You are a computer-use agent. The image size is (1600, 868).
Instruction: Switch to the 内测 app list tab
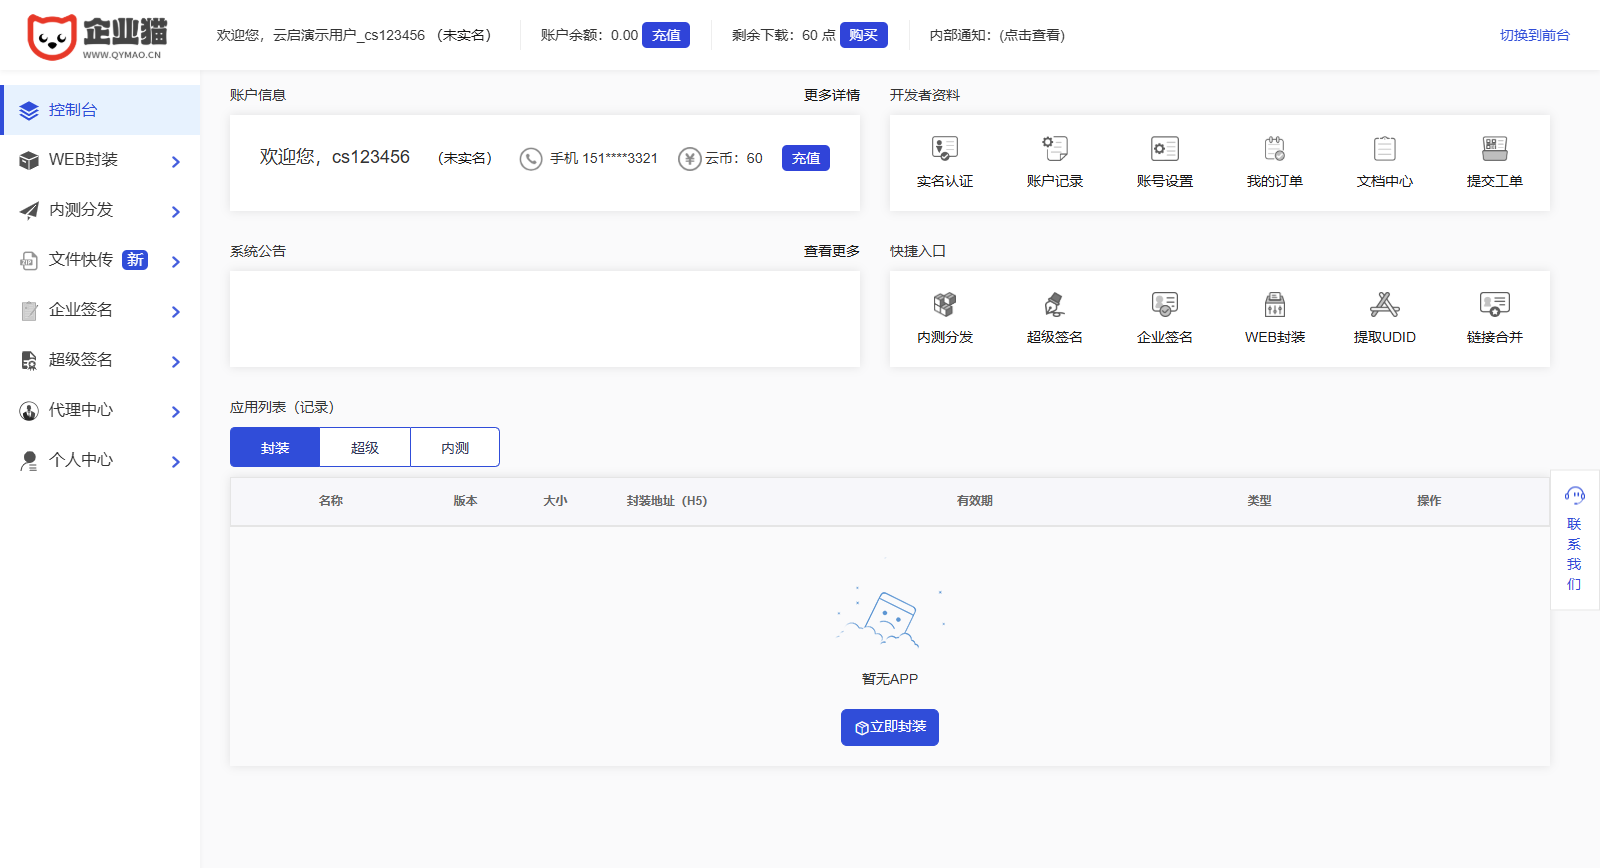[x=455, y=447]
